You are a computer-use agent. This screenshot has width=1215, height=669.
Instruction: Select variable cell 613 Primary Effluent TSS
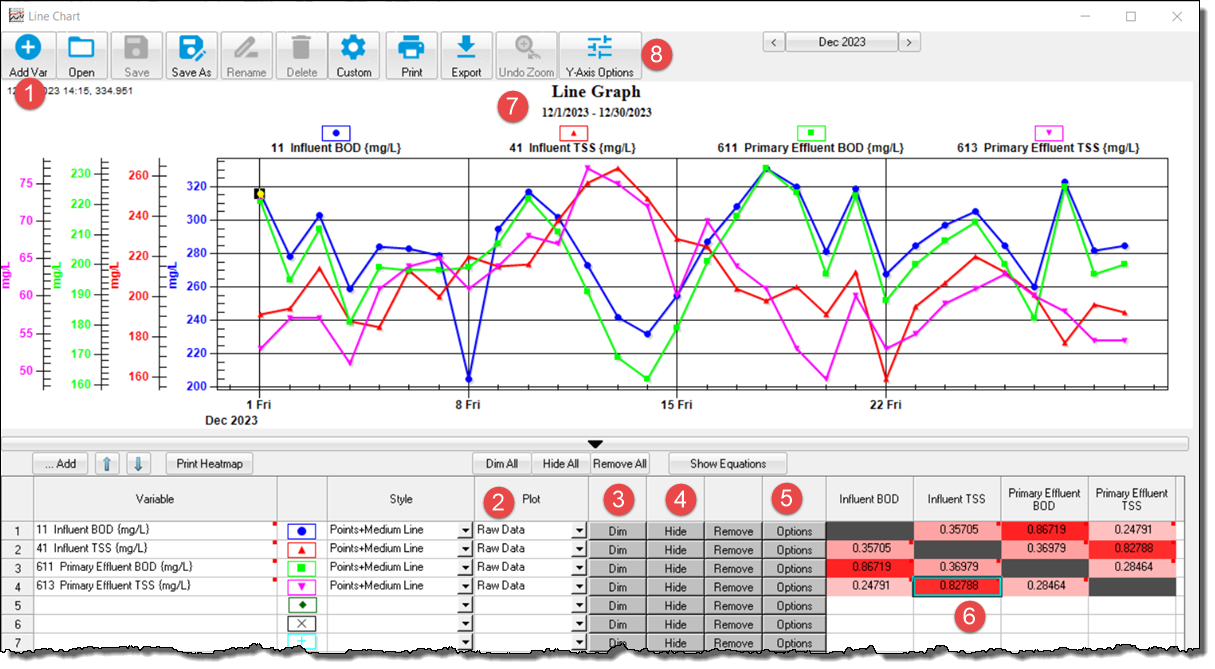pyautogui.click(x=154, y=586)
